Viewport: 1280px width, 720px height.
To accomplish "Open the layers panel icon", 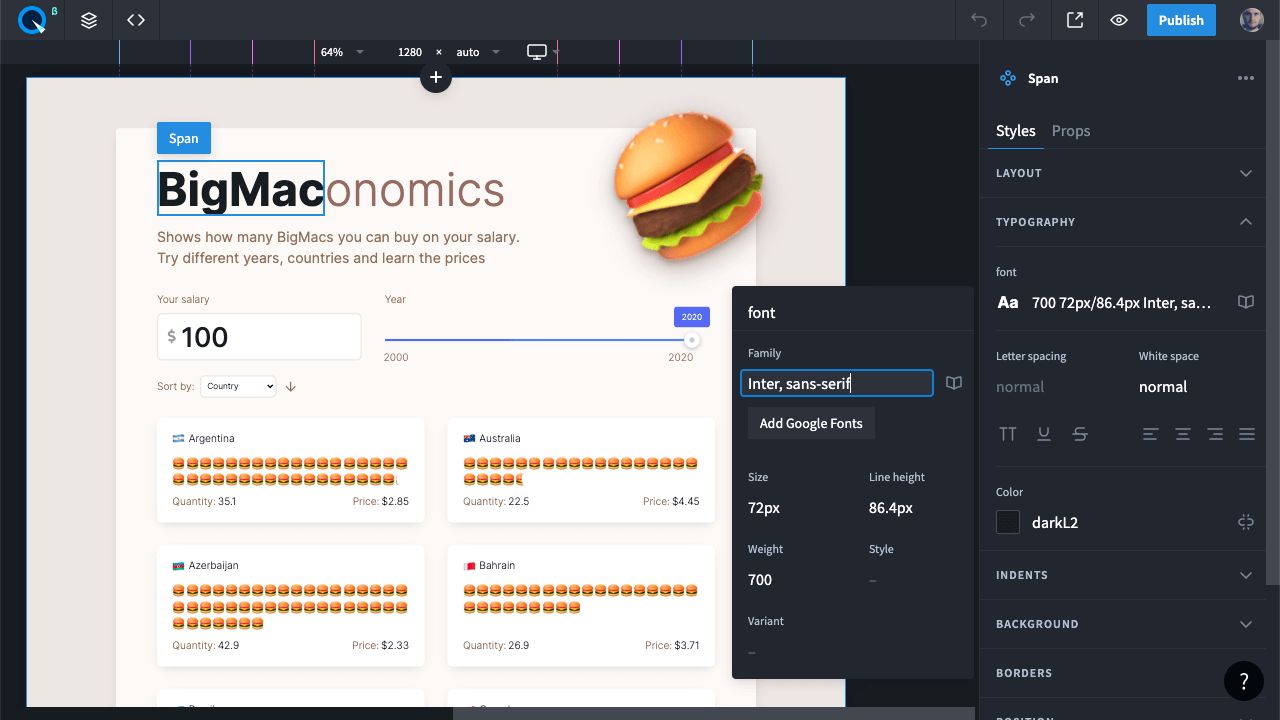I will coord(89,20).
